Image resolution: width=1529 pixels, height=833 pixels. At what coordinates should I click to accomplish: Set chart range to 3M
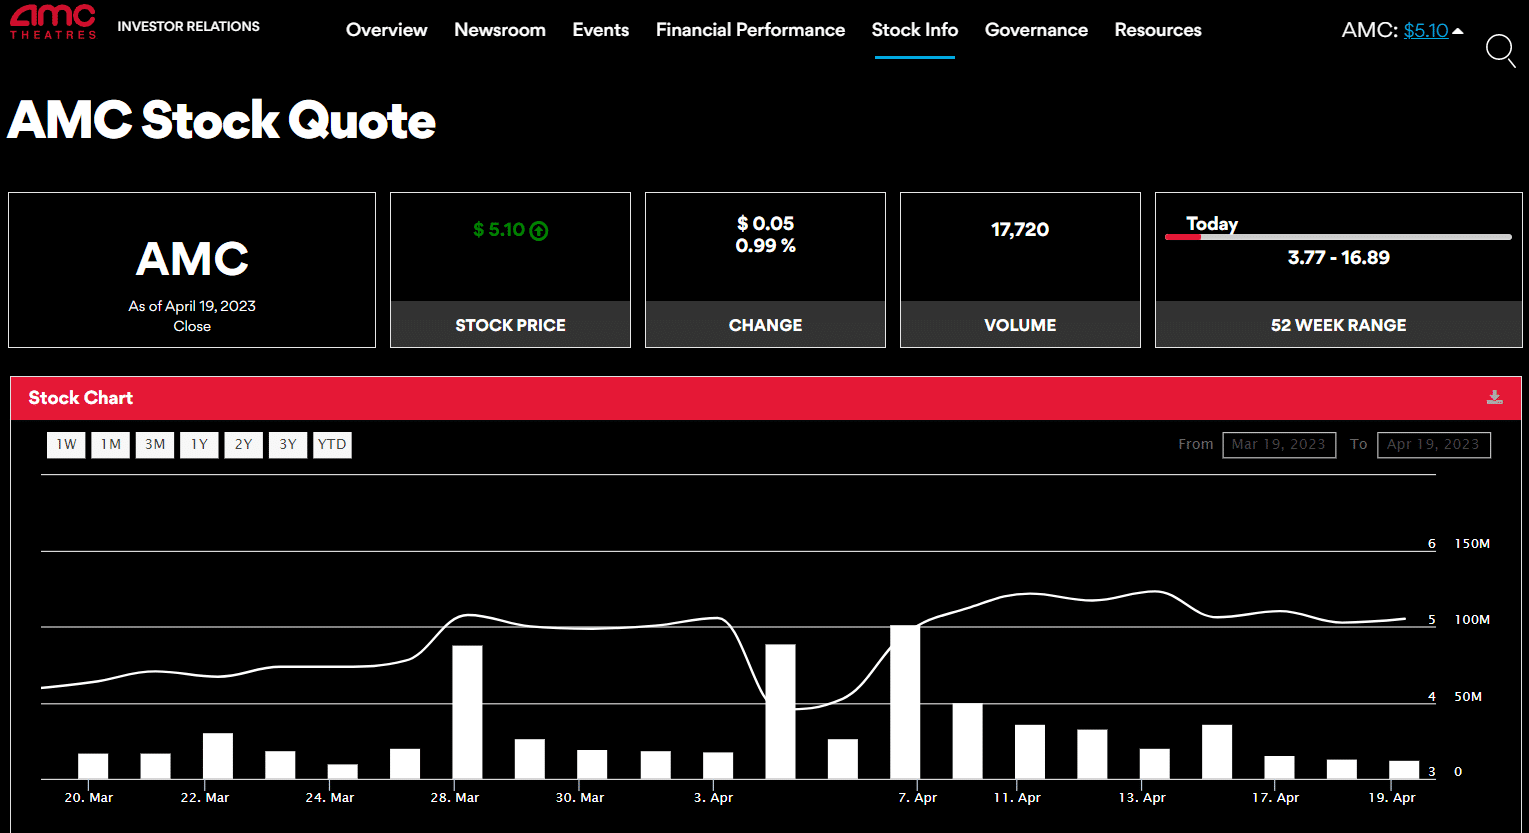(155, 445)
